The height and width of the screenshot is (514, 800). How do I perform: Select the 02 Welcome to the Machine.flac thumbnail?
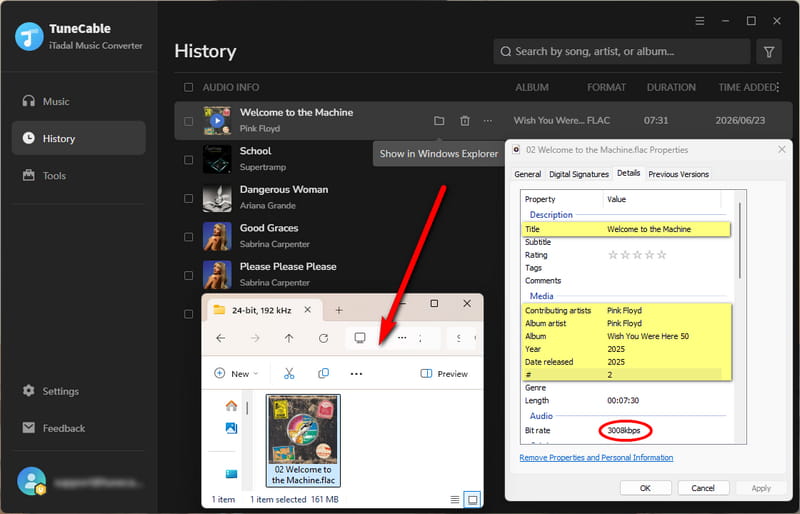(303, 440)
